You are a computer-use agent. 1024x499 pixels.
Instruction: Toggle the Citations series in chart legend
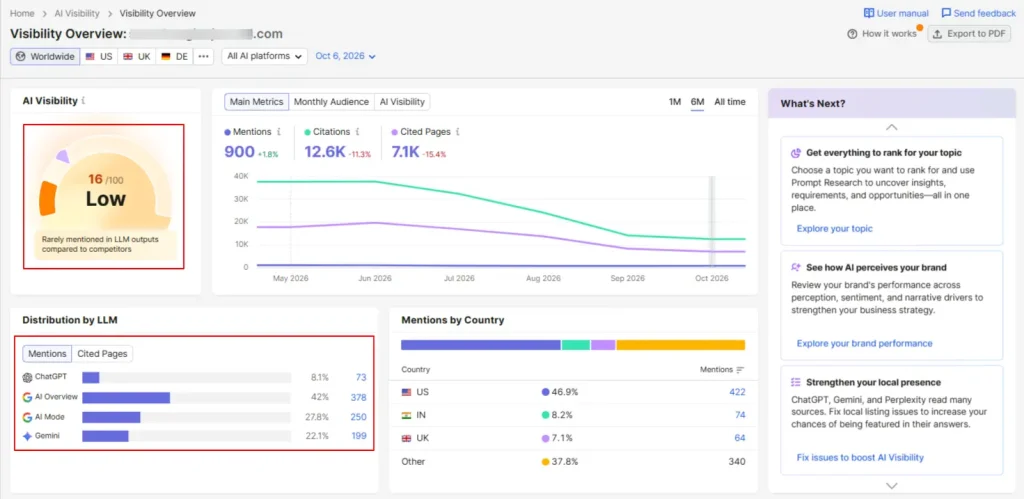tap(327, 132)
